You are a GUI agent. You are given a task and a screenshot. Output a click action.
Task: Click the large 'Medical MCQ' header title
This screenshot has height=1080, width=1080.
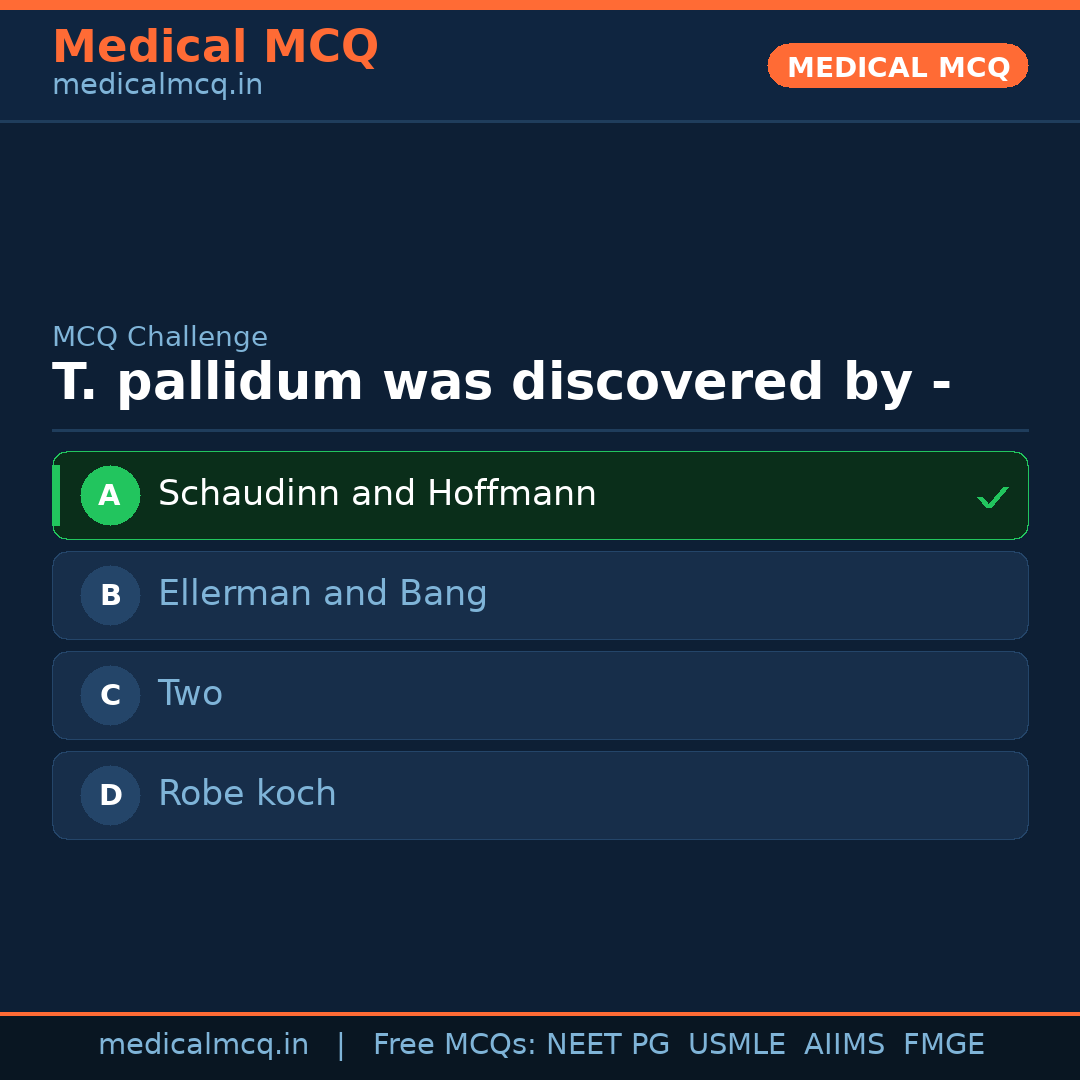(x=215, y=47)
